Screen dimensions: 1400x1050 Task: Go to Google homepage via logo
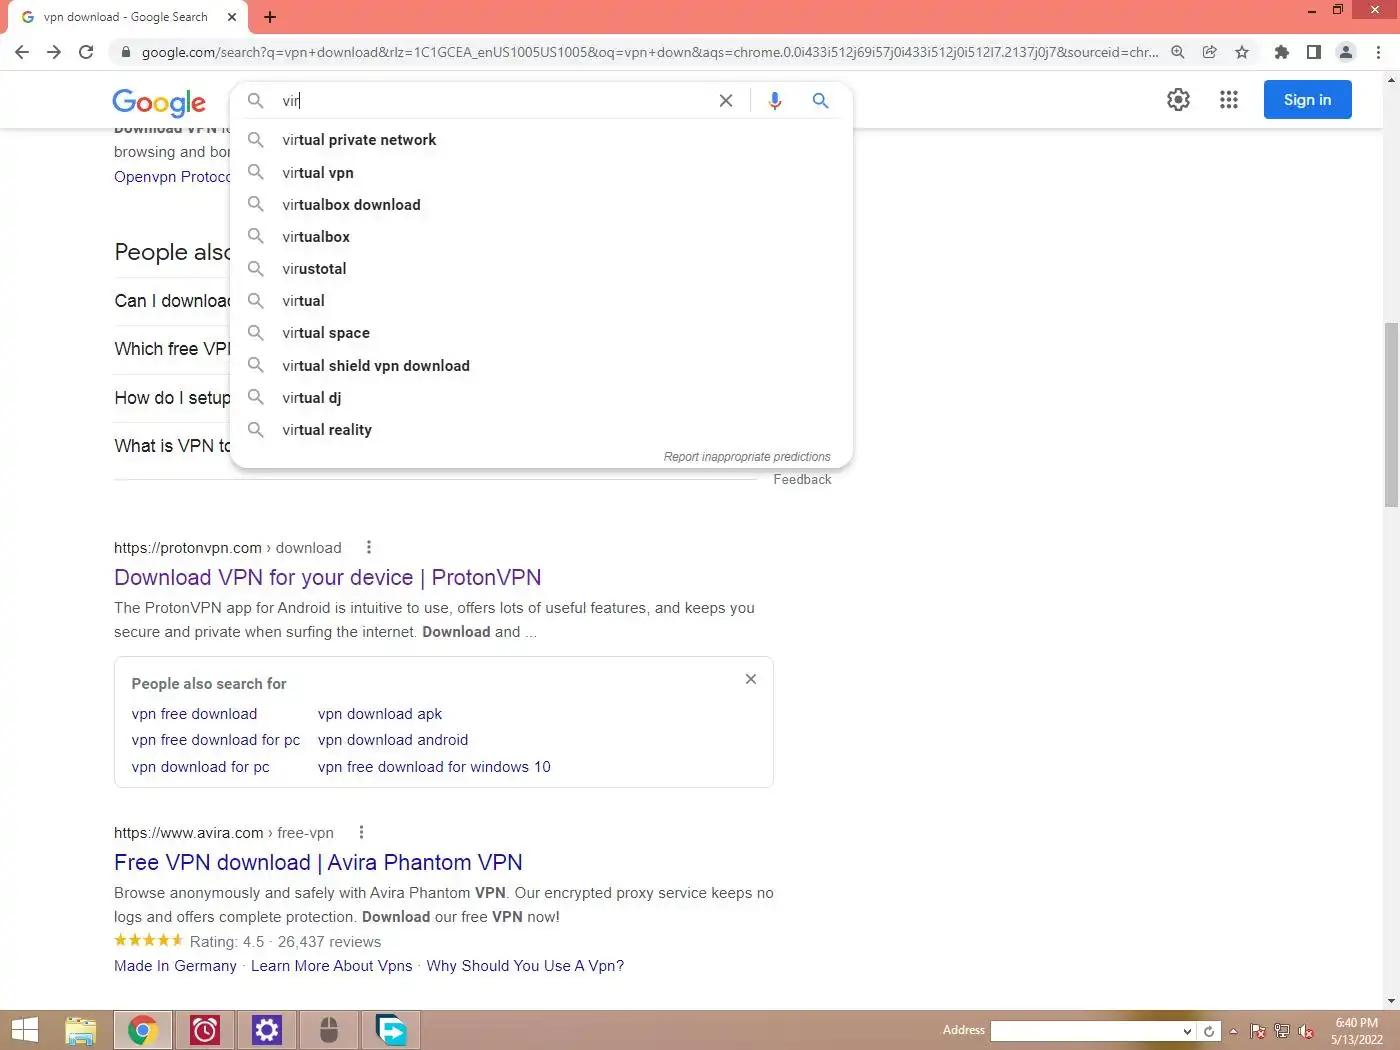(159, 102)
